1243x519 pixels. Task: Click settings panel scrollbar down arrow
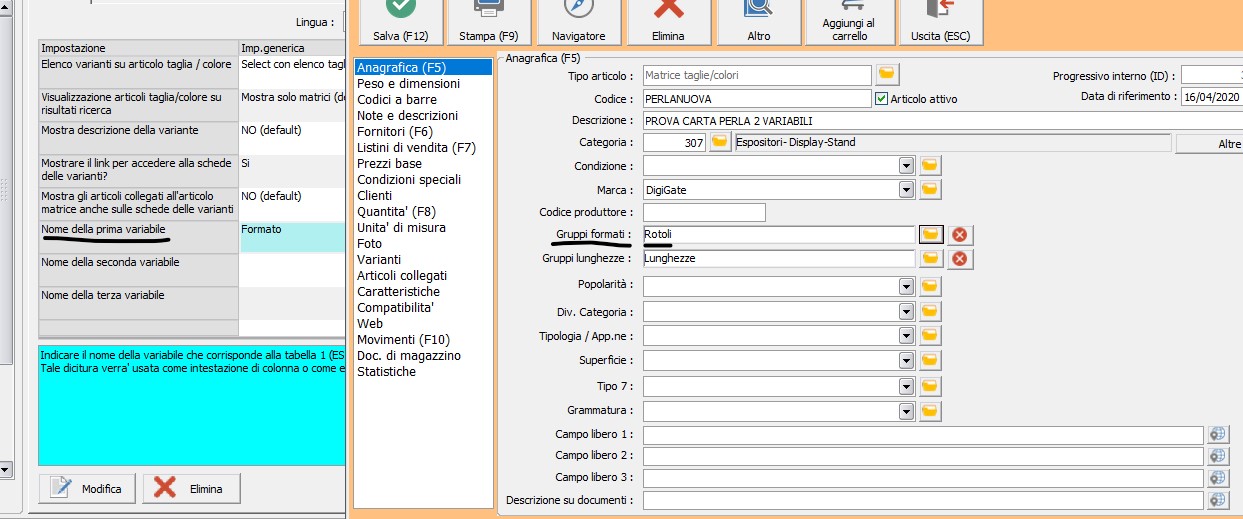coord(5,469)
